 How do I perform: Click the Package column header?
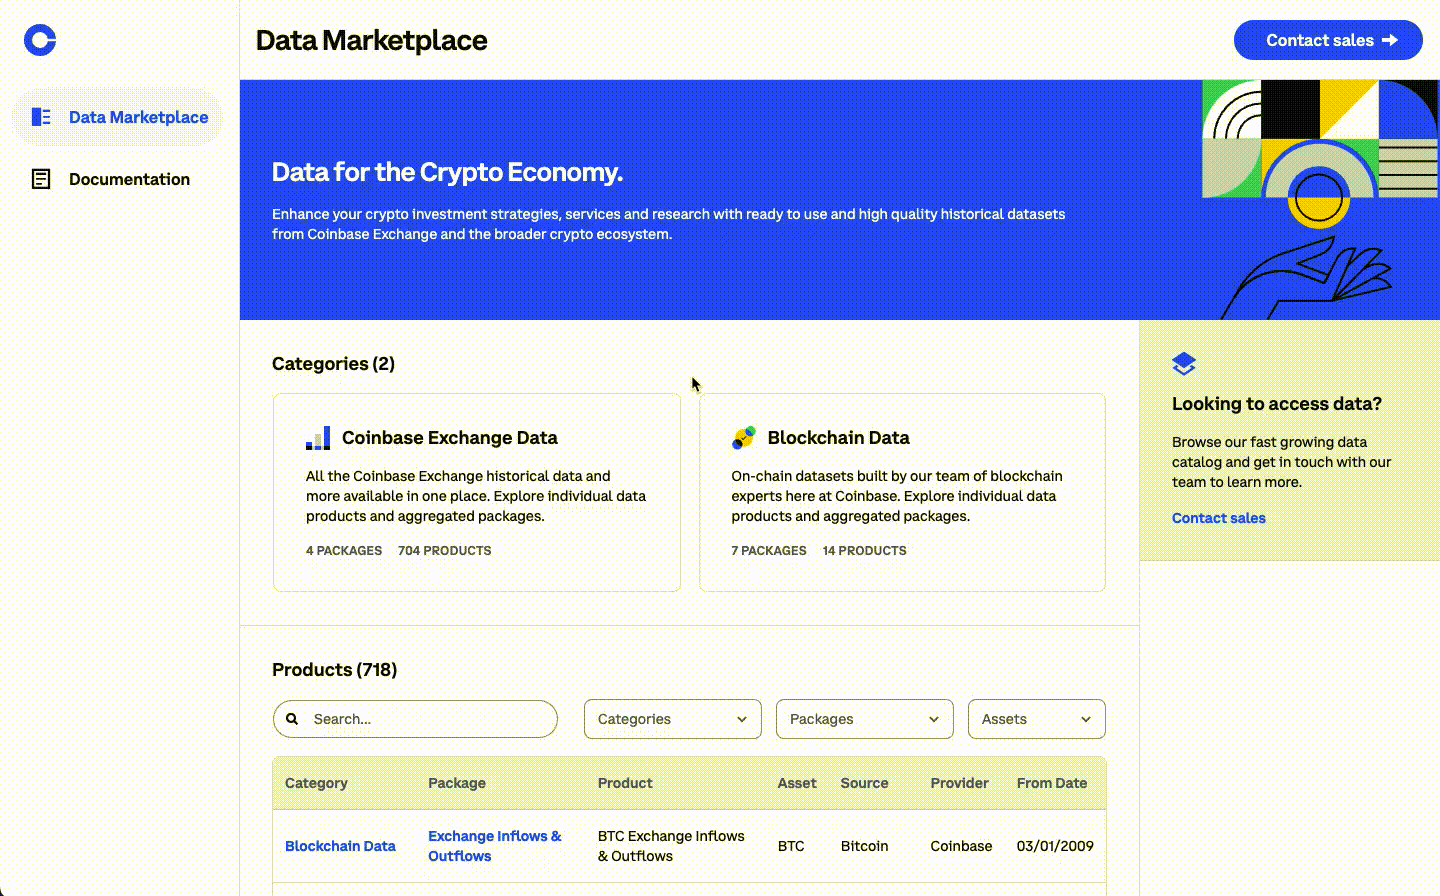pyautogui.click(x=457, y=783)
